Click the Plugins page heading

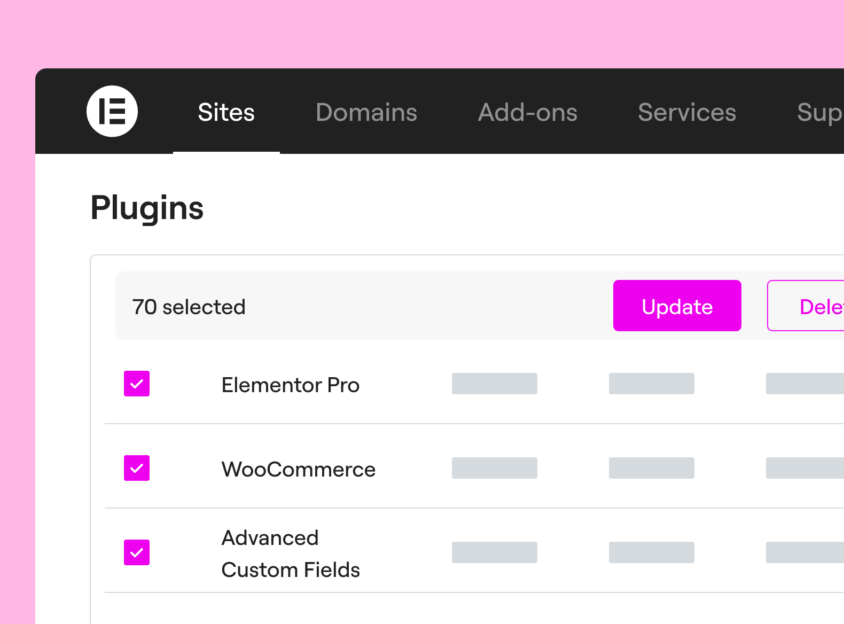point(147,208)
